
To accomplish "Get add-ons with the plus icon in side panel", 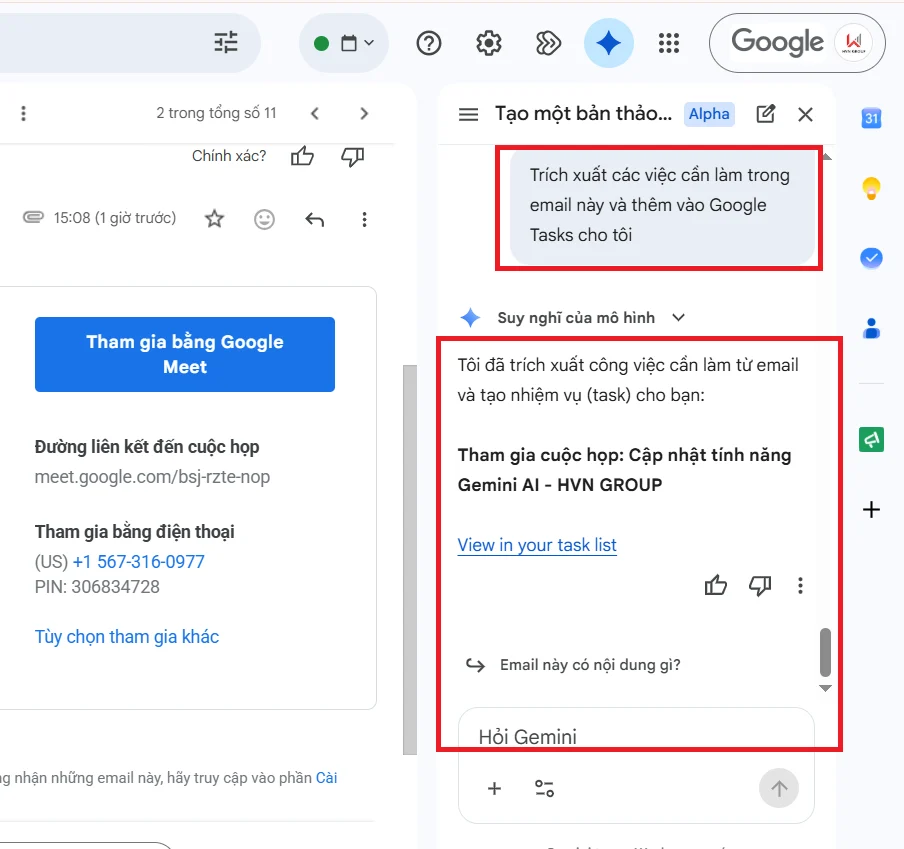I will 871,510.
